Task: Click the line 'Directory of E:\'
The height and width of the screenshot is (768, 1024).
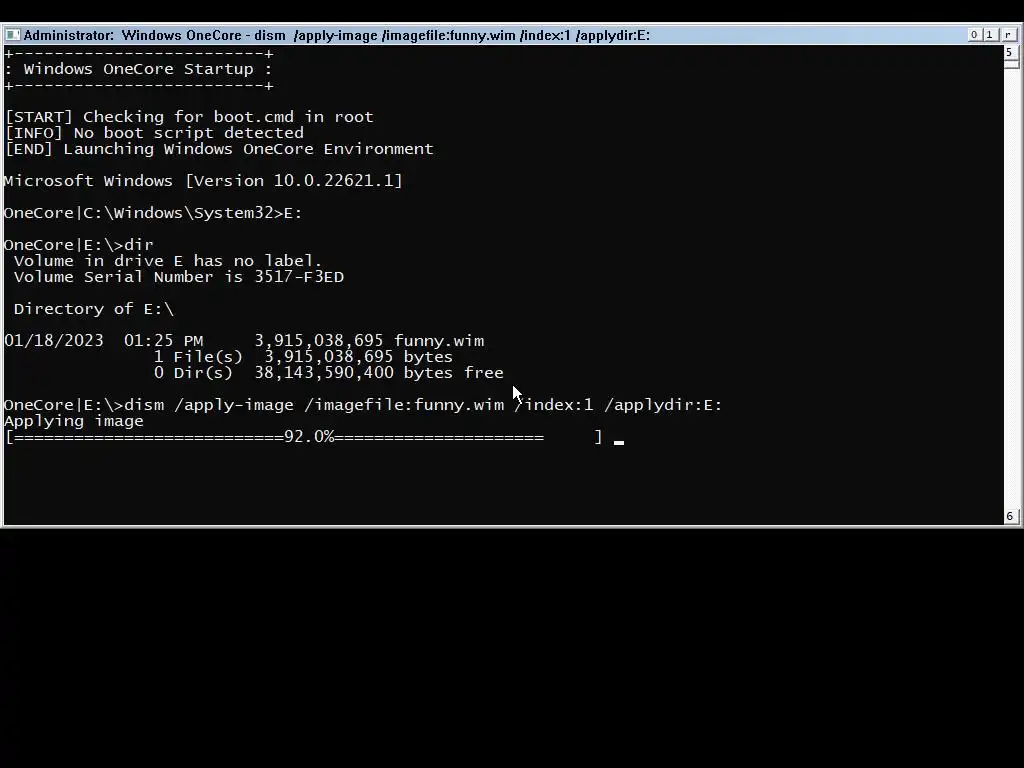Action: coord(94,309)
